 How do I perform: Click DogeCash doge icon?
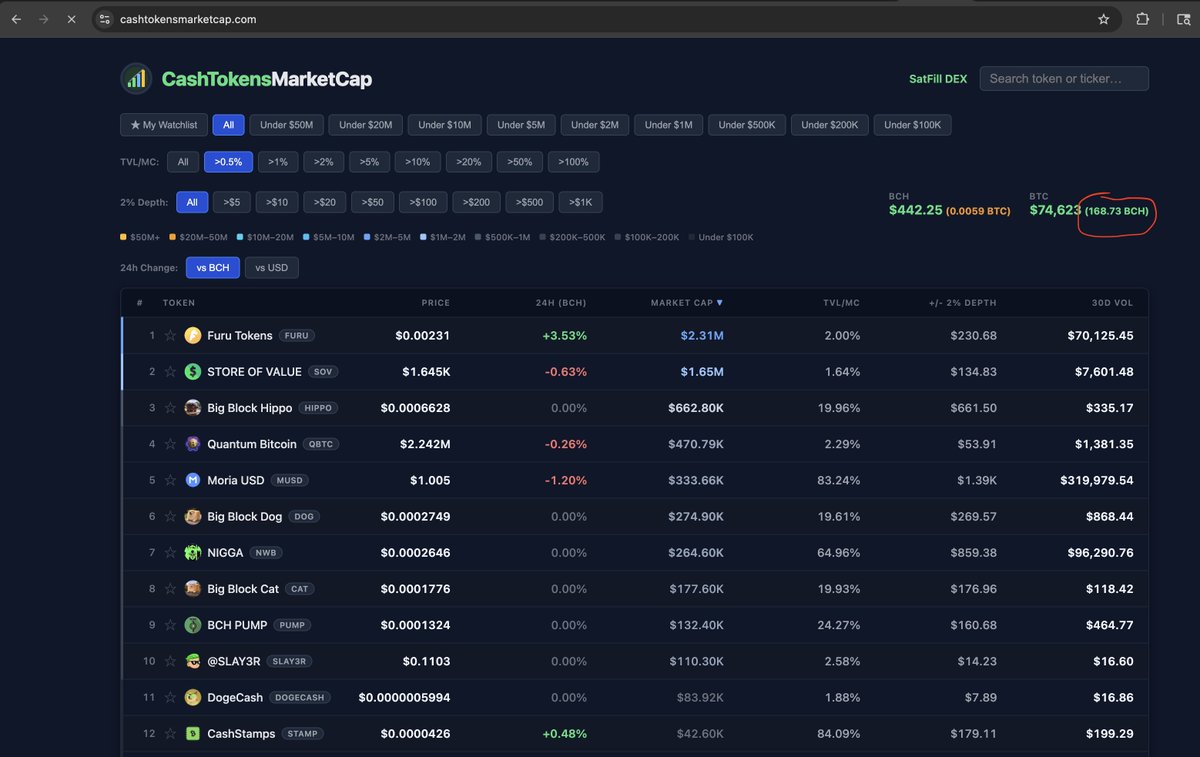[x=193, y=698]
